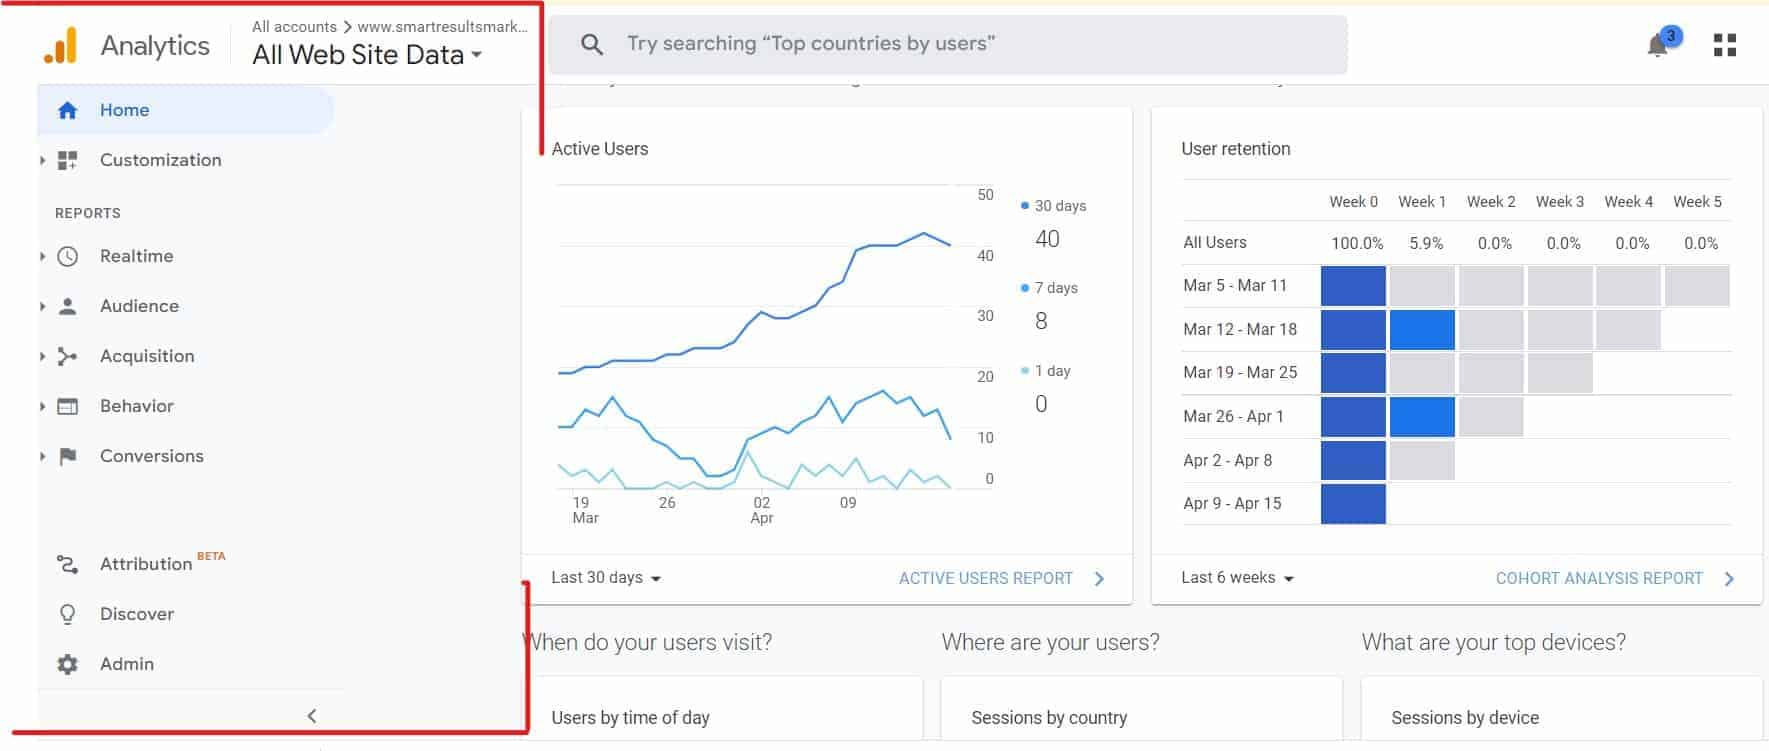Open Realtime reports
Screen dimensions: 1769x751
tap(137, 256)
